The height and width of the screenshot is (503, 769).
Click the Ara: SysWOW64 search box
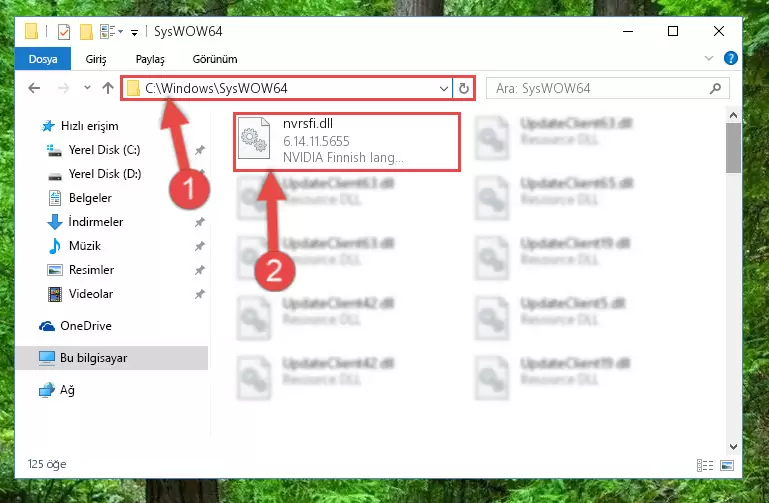607,88
